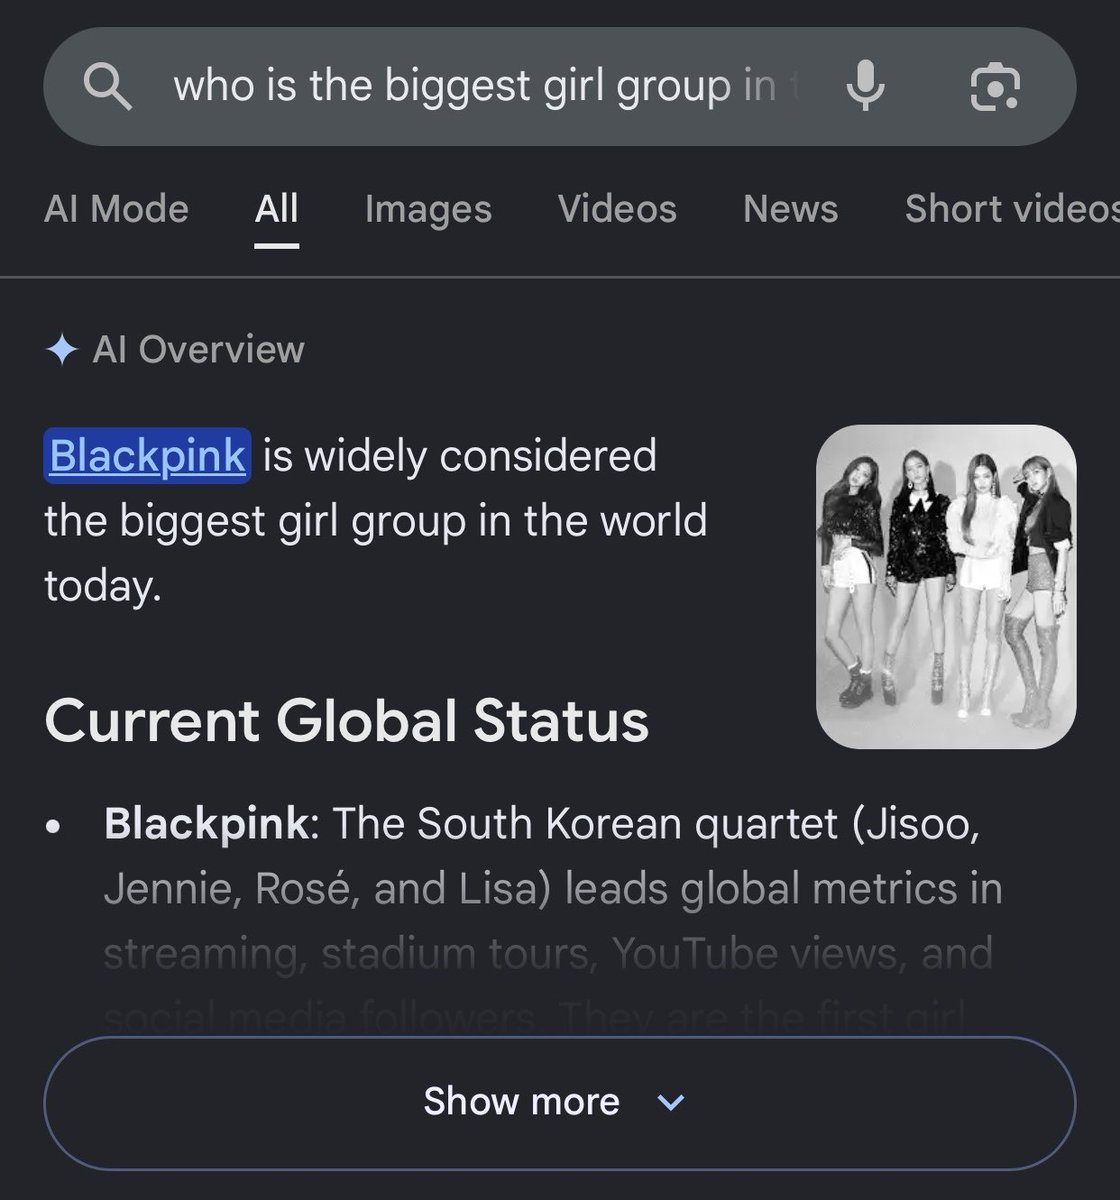Edit the search query text field
Screen dimensions: 1120x1200
coord(488,86)
